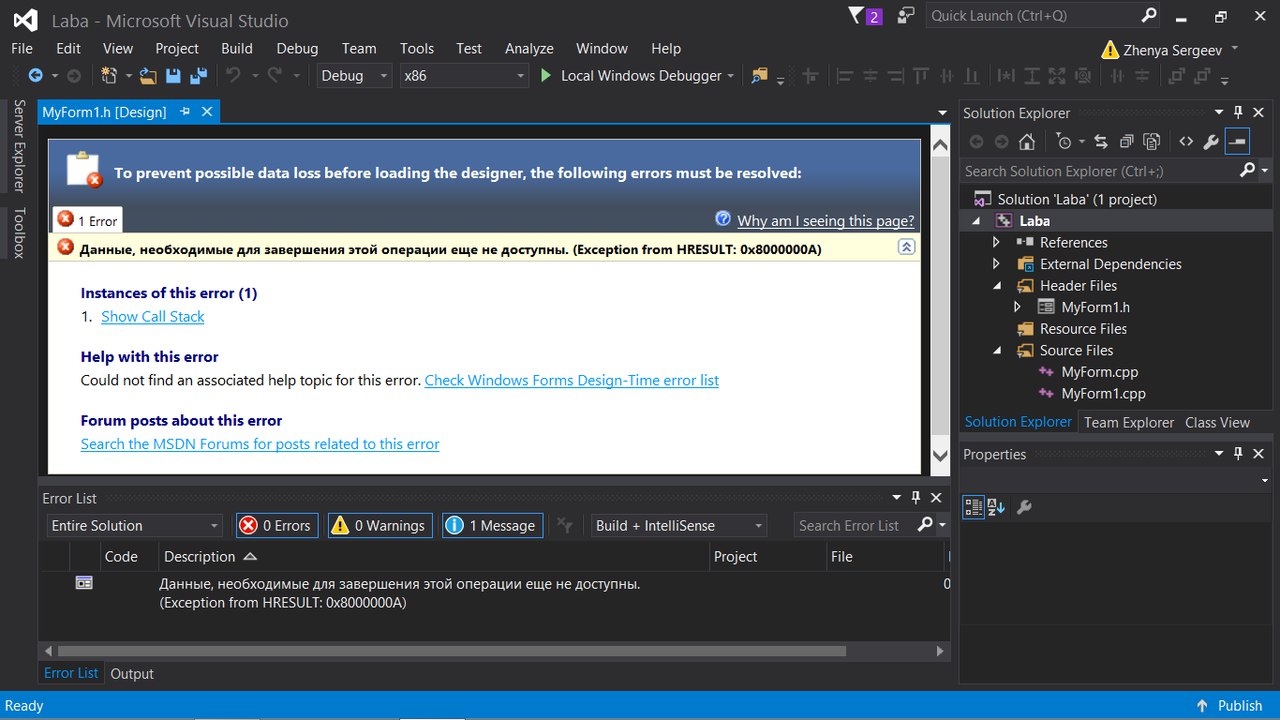Screen dimensions: 1280x720
Task: Click the Save All toolbar icon
Action: coord(198,76)
